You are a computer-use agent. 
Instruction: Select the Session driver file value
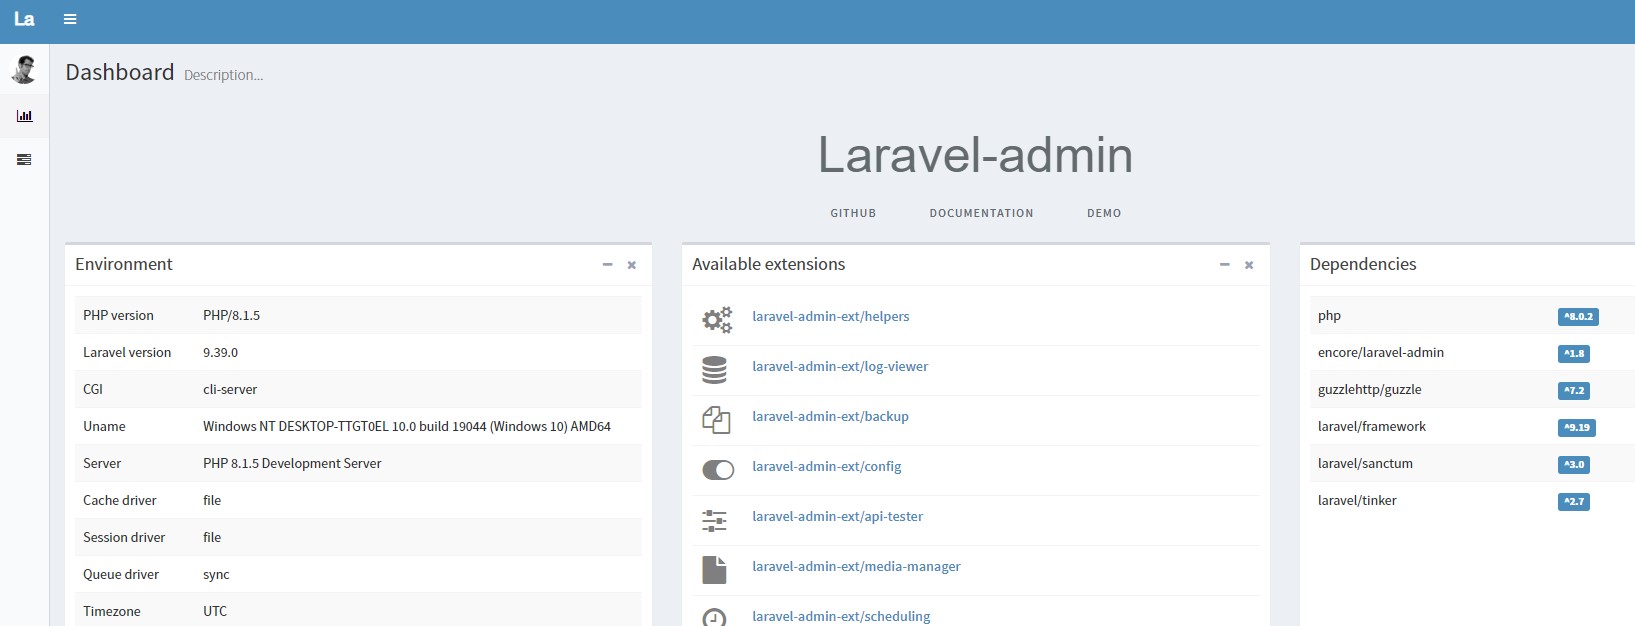click(212, 537)
